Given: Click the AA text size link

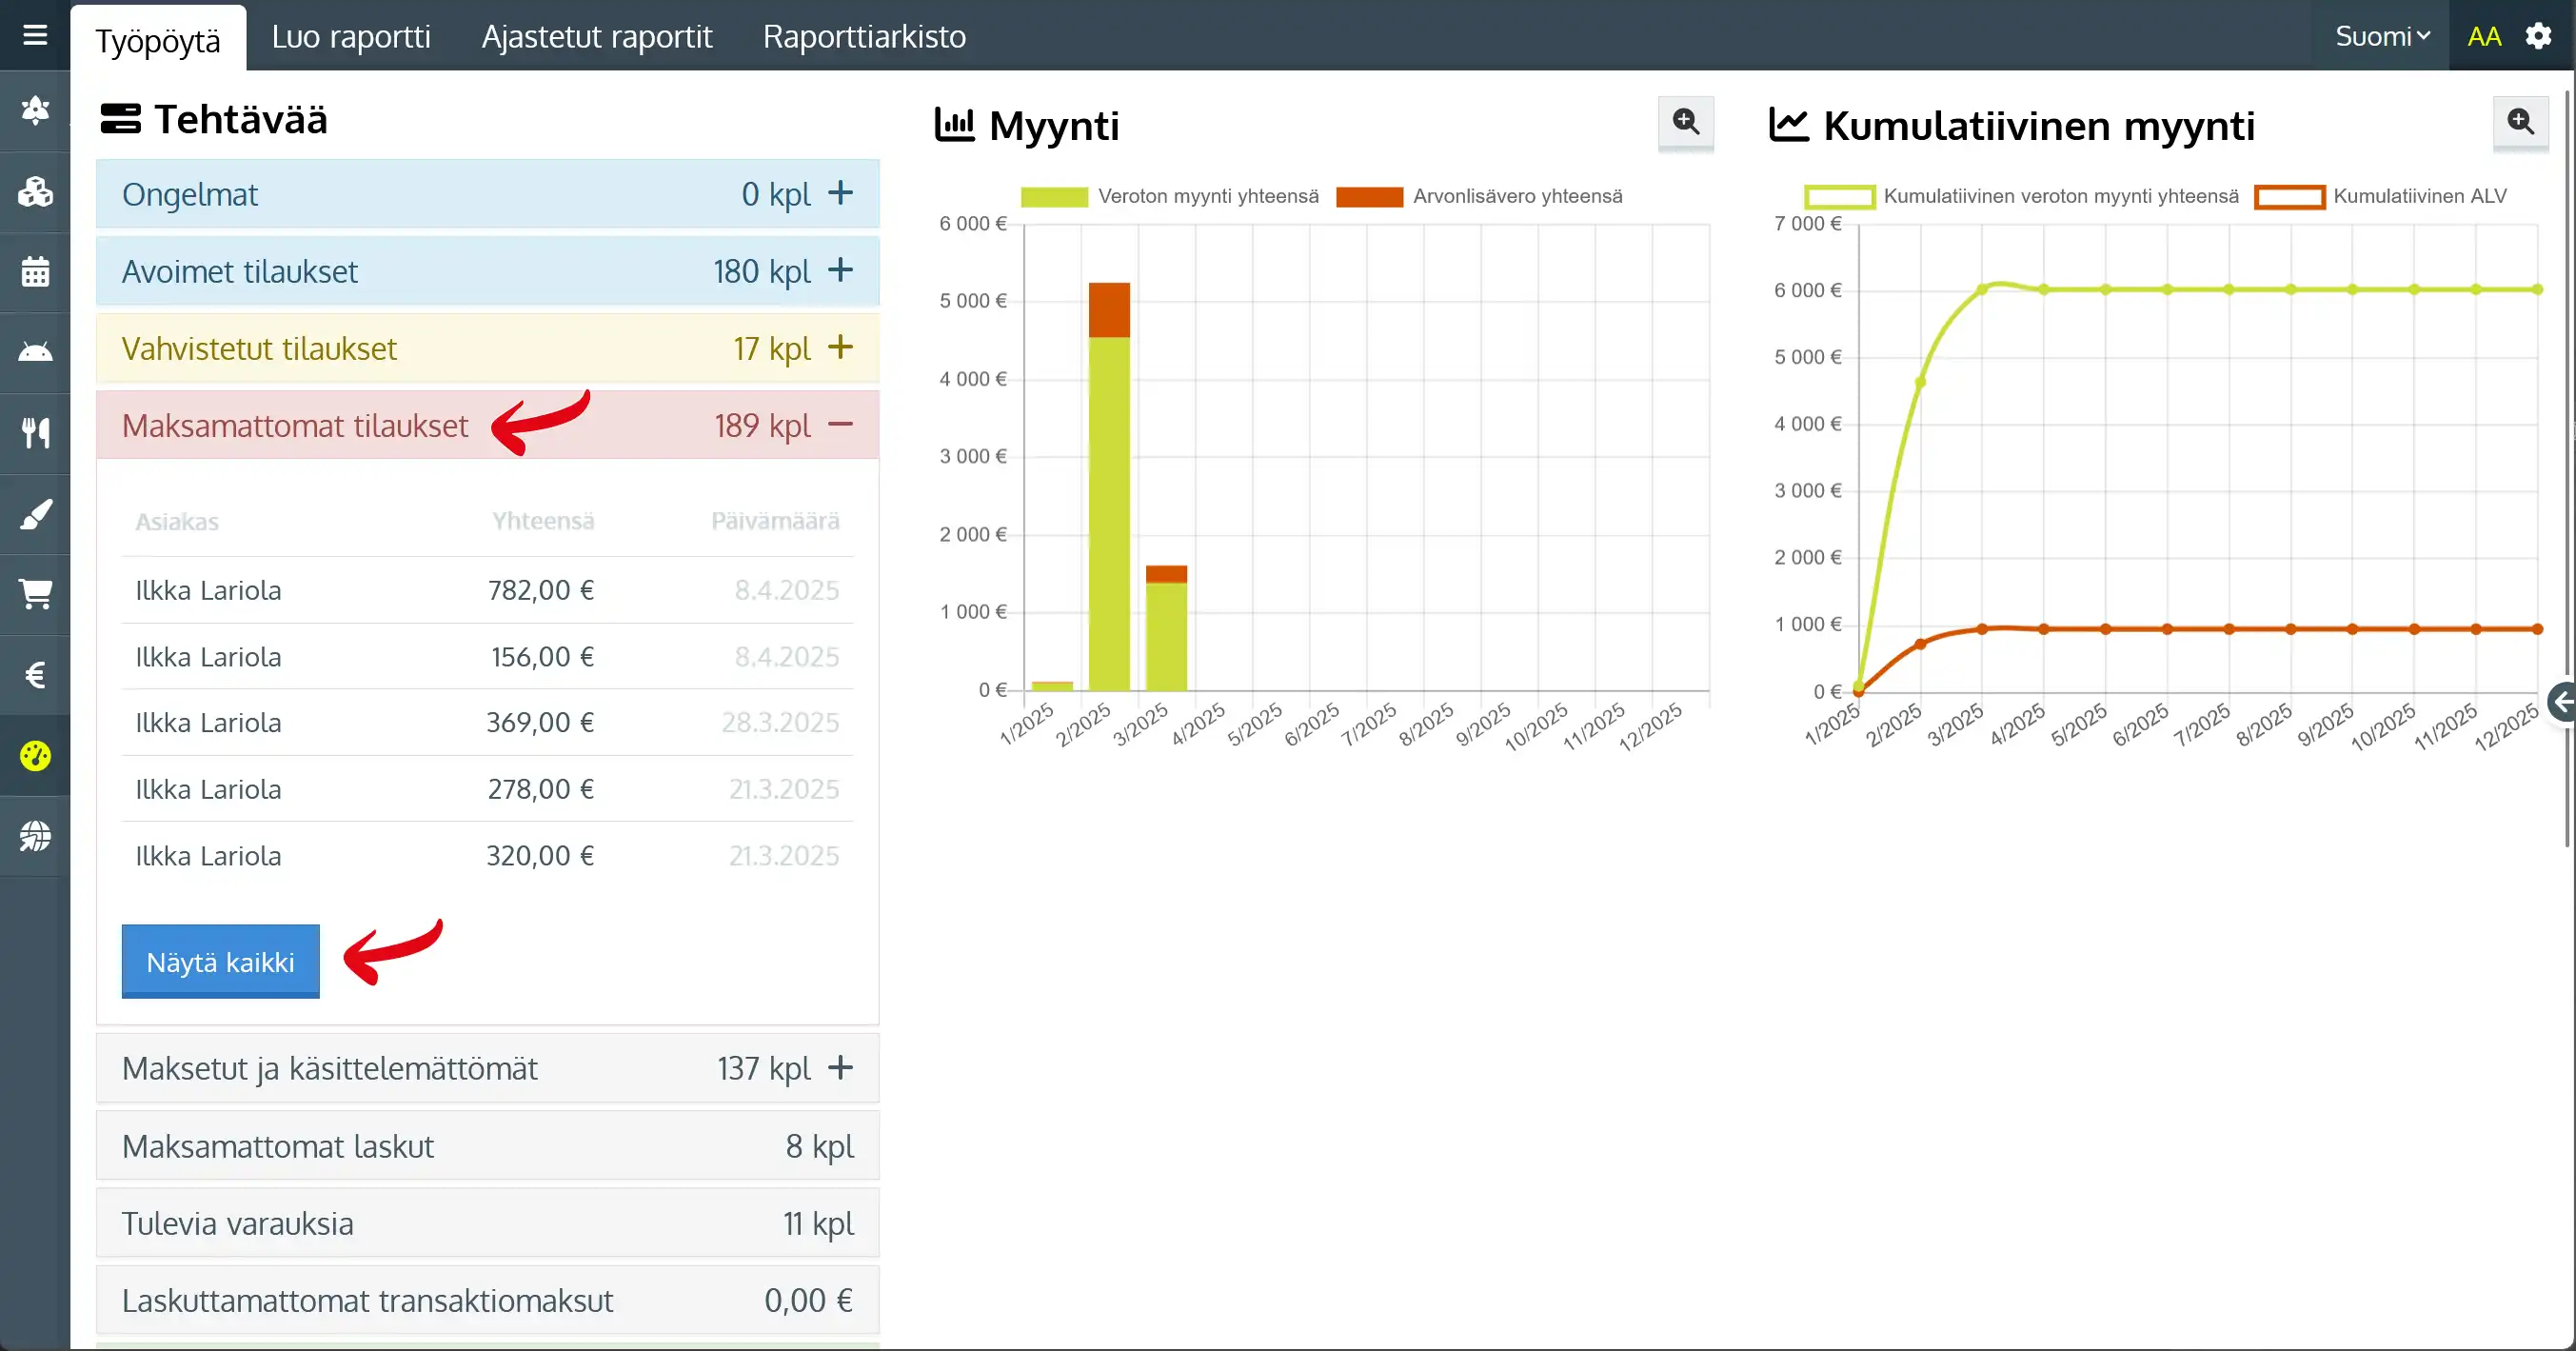Looking at the screenshot, I should [2484, 37].
